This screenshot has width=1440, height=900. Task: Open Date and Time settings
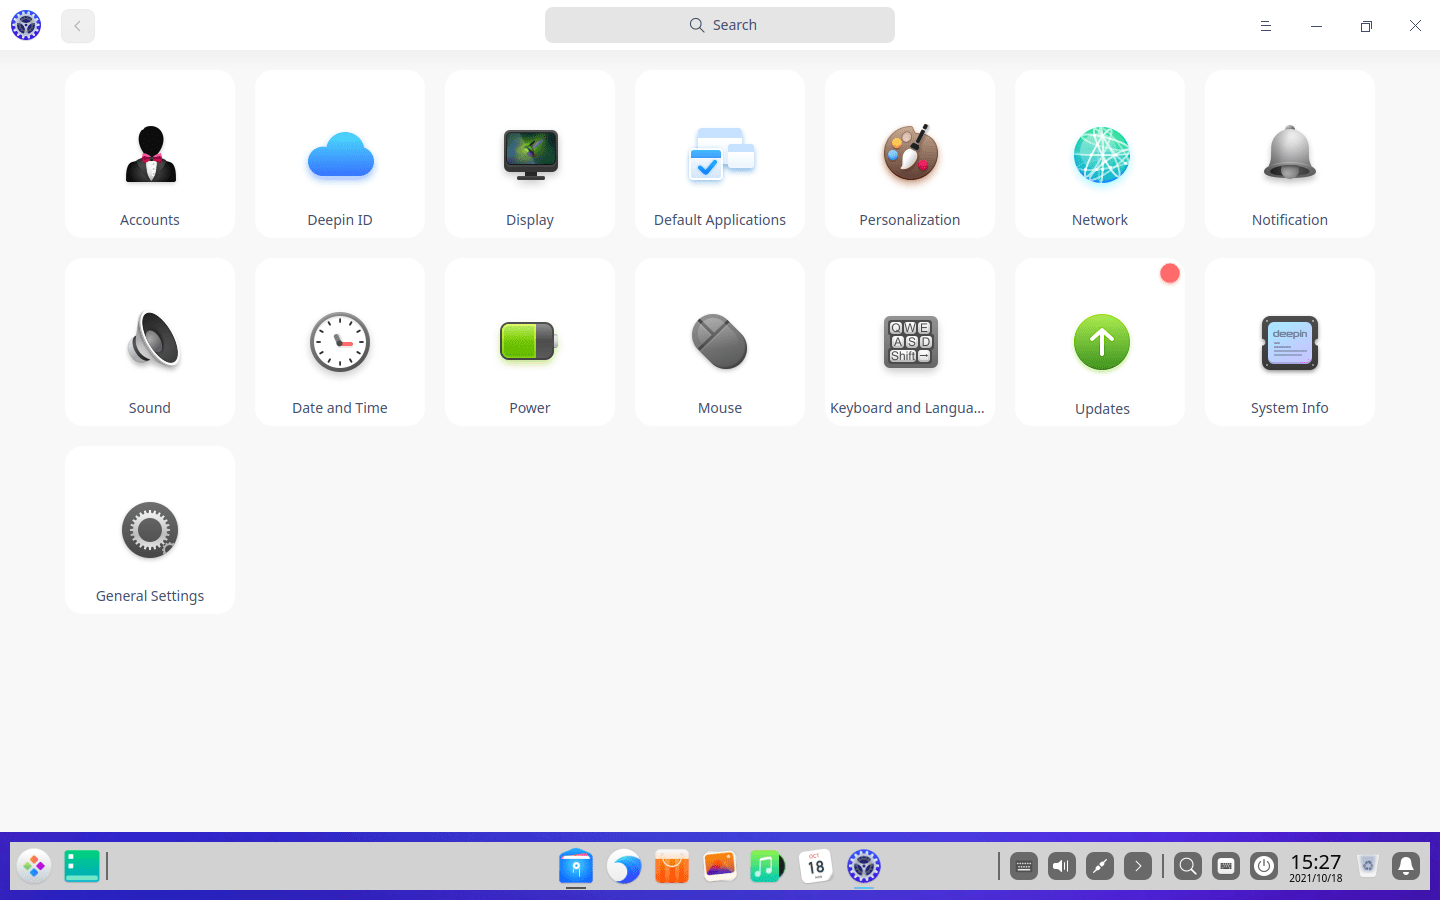tap(339, 342)
